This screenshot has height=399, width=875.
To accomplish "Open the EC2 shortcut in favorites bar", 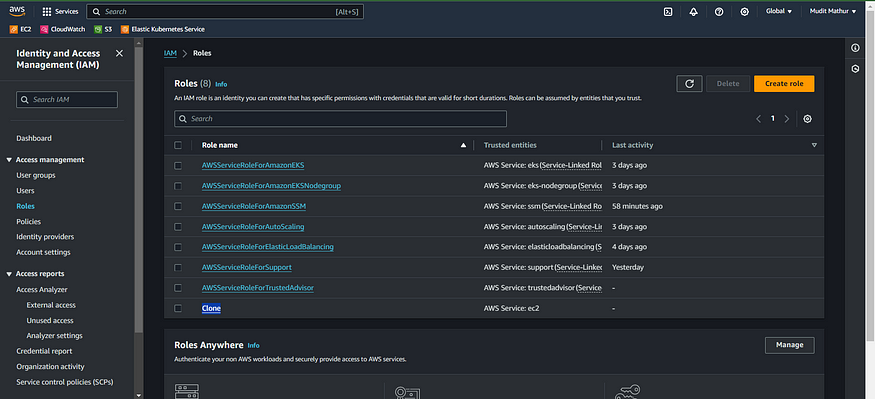I will [x=21, y=29].
